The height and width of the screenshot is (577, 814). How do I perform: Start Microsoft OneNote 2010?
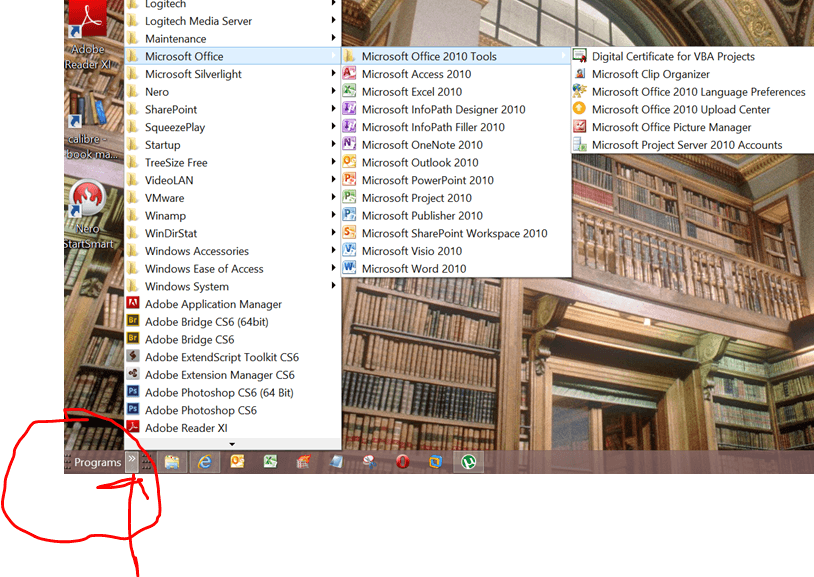[x=419, y=145]
